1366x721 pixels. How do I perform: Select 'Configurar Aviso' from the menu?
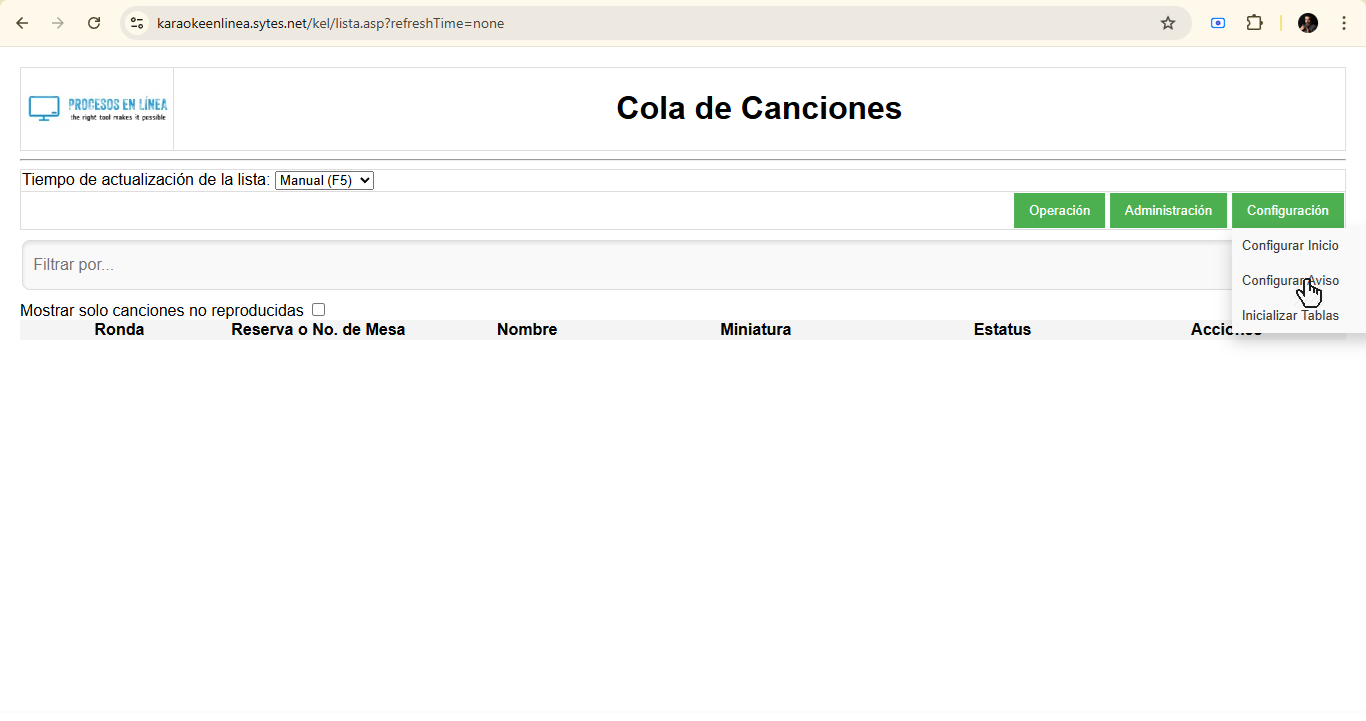(x=1290, y=280)
